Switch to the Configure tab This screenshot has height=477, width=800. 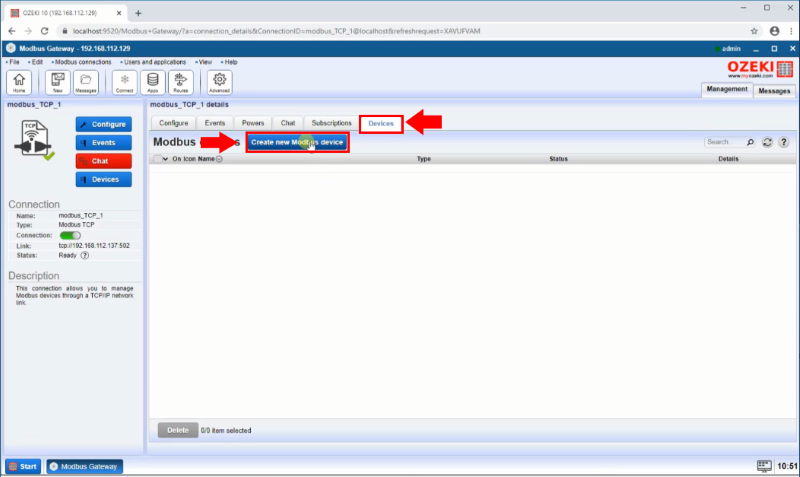173,123
